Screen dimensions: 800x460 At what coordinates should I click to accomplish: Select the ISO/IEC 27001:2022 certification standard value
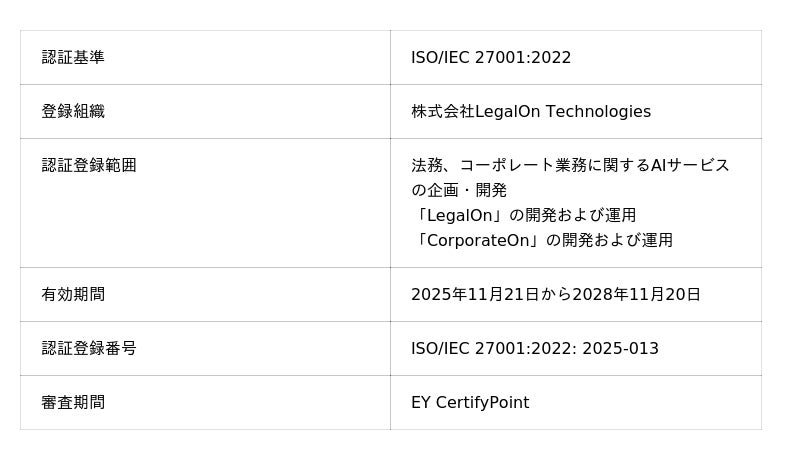[x=491, y=58]
